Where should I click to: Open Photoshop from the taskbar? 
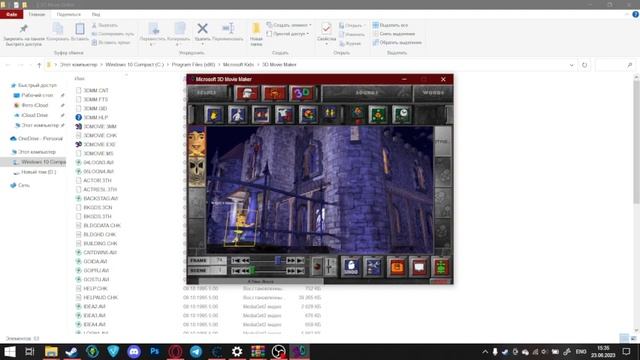tap(155, 351)
